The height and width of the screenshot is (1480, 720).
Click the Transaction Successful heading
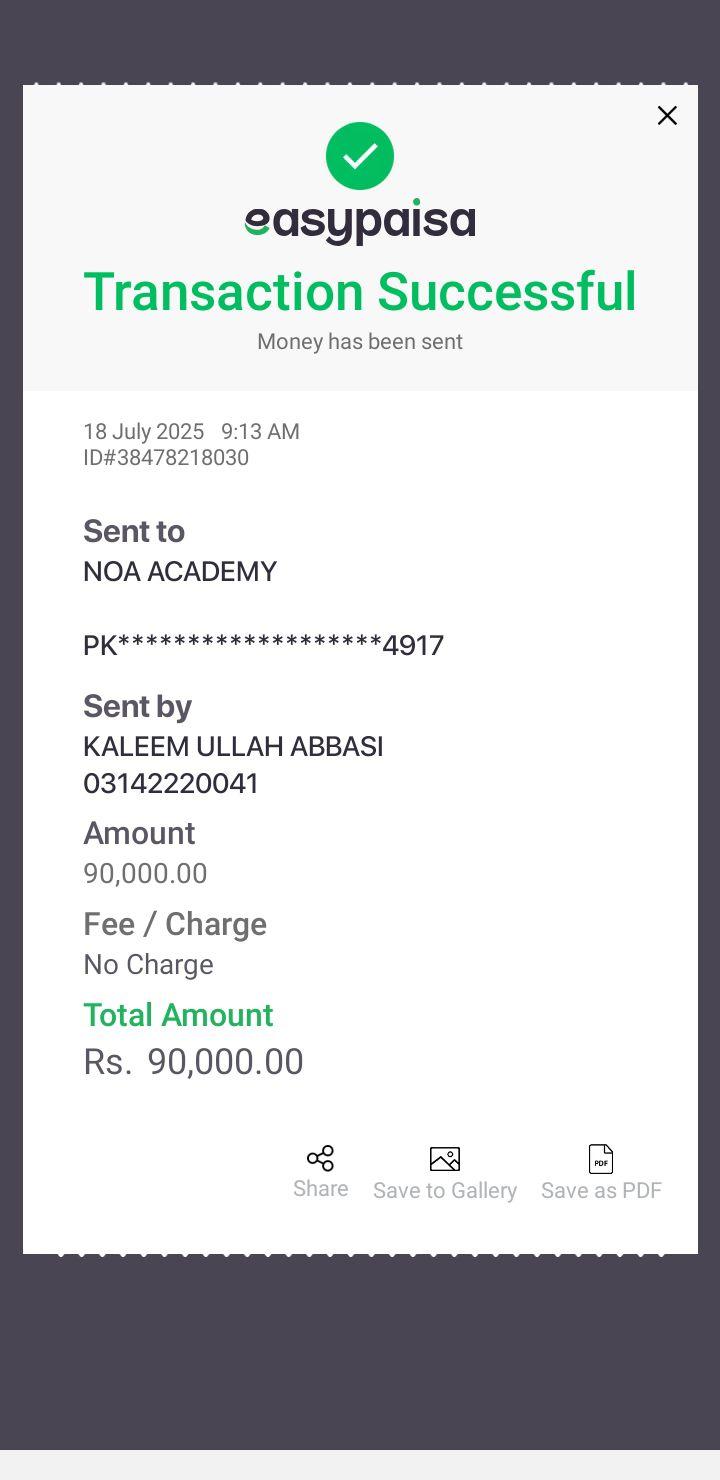click(x=360, y=292)
